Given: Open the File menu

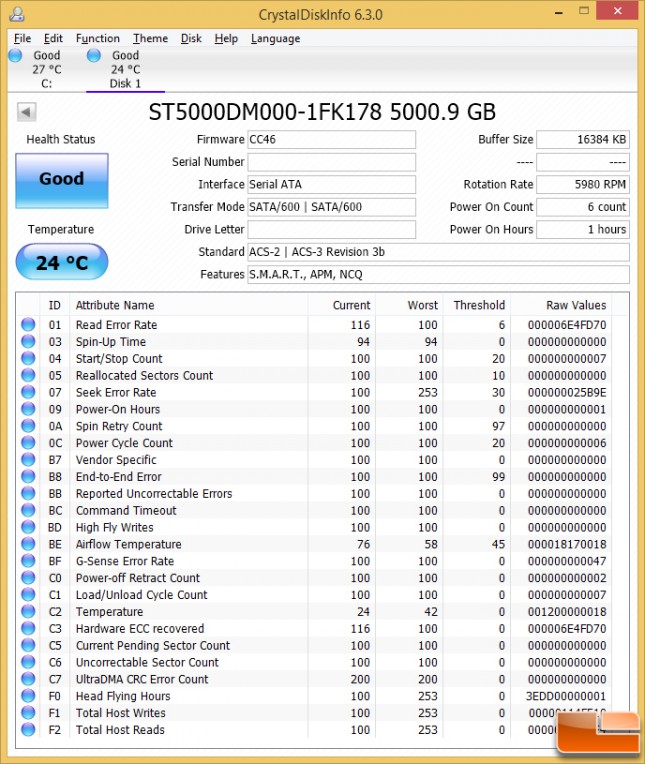Looking at the screenshot, I should pos(22,38).
